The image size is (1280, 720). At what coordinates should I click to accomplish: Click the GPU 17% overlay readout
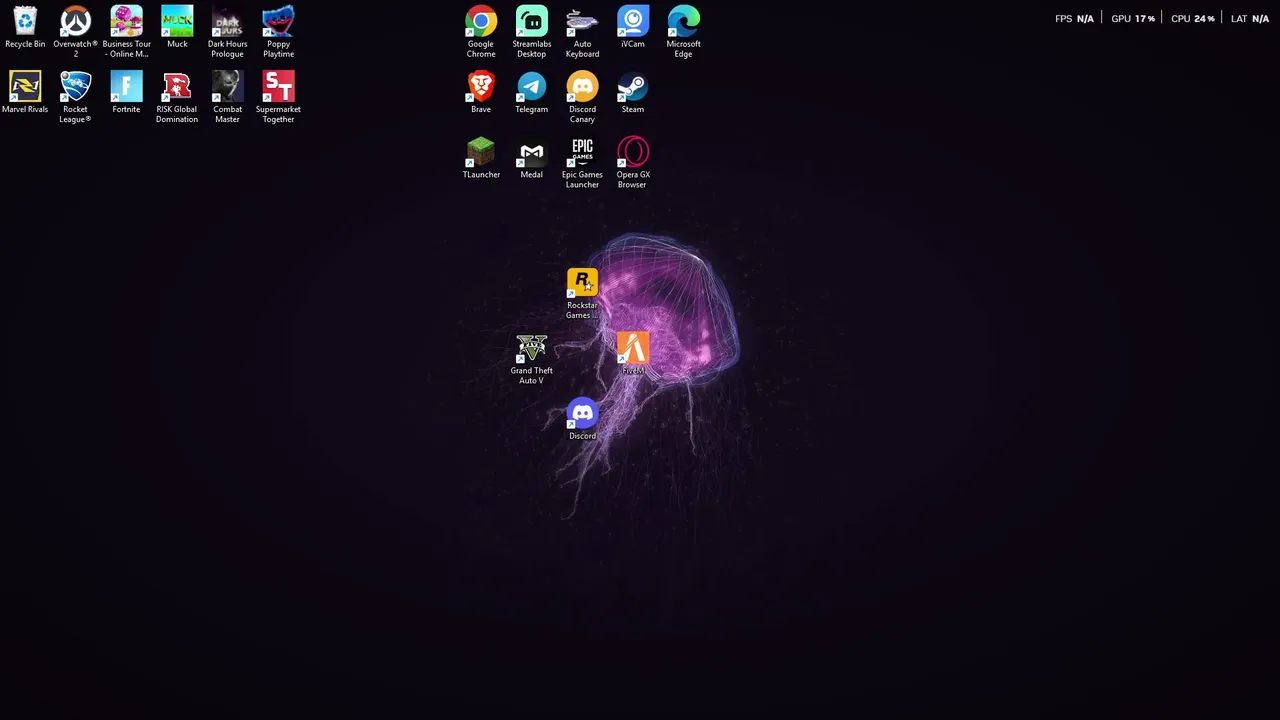point(1133,19)
